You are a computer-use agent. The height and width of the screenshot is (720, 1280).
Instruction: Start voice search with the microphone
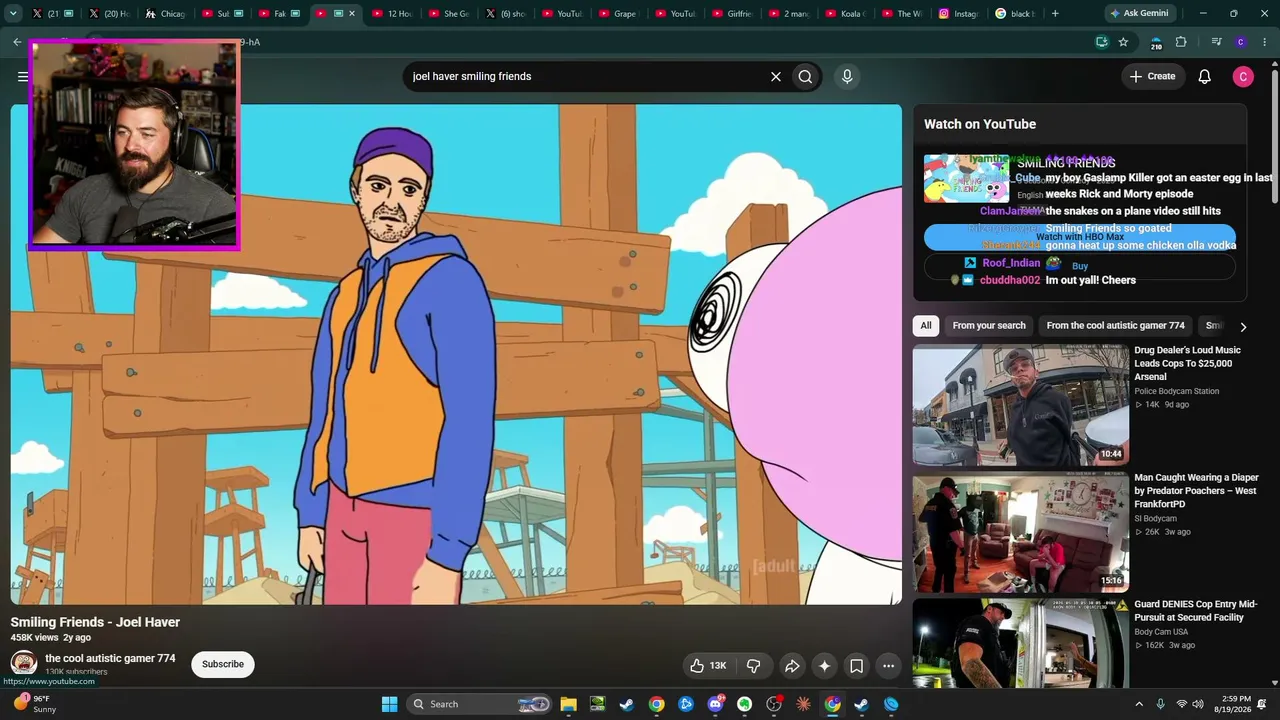pyautogui.click(x=847, y=77)
